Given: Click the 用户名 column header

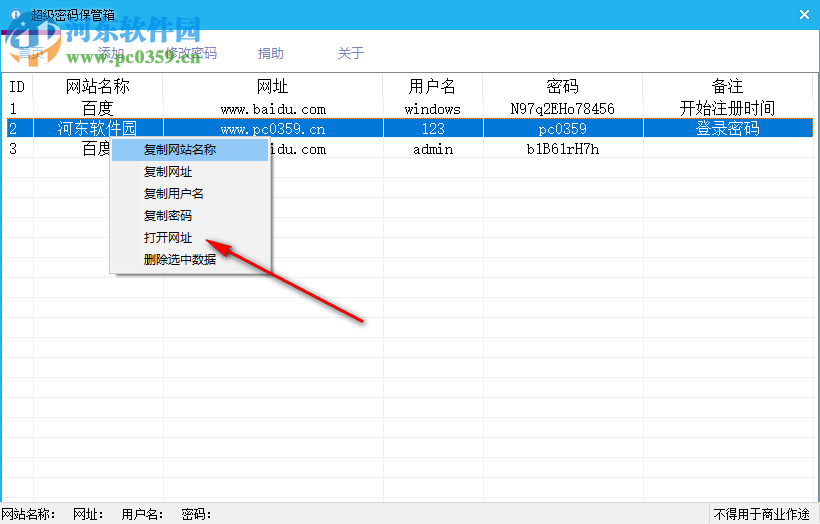Looking at the screenshot, I should click(x=432, y=86).
